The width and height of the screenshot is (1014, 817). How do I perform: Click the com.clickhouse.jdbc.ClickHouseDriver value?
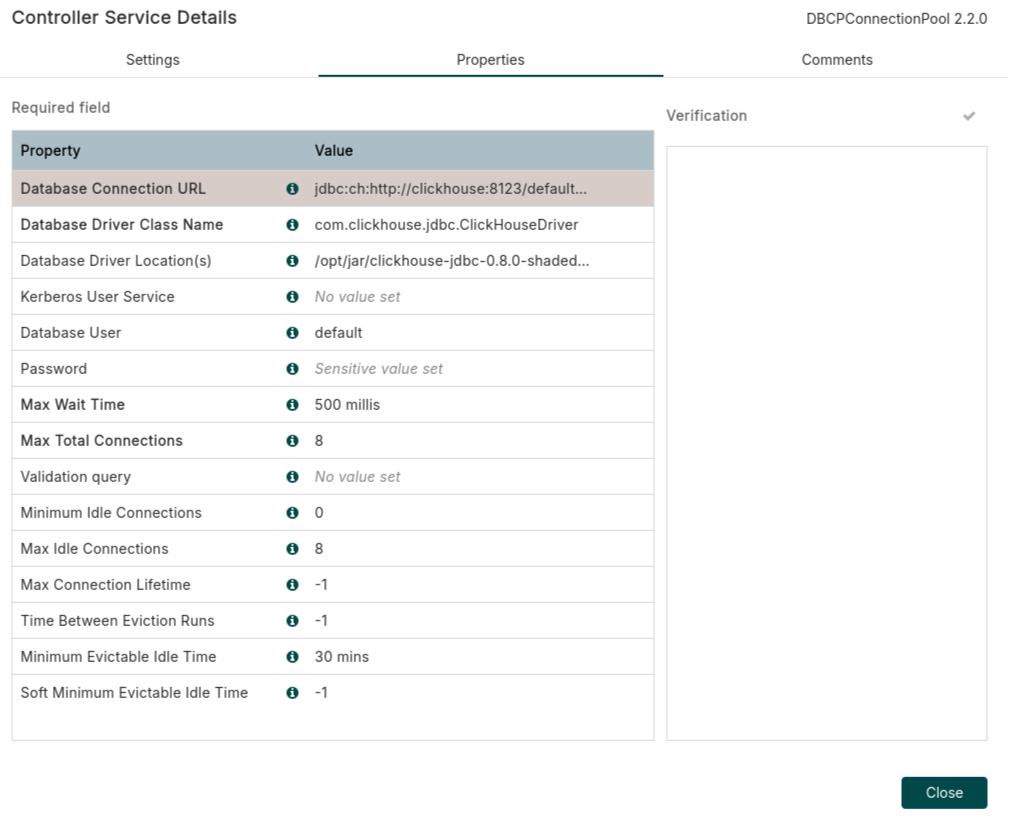[446, 224]
